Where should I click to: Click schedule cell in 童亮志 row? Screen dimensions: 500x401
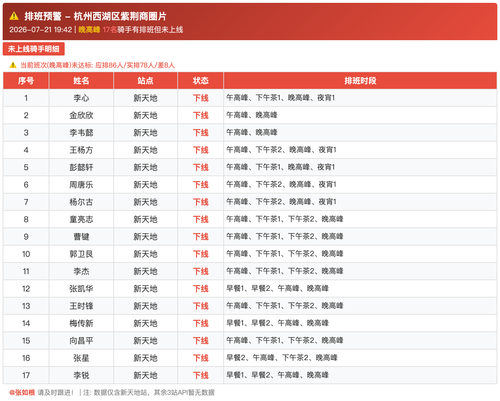pos(360,219)
